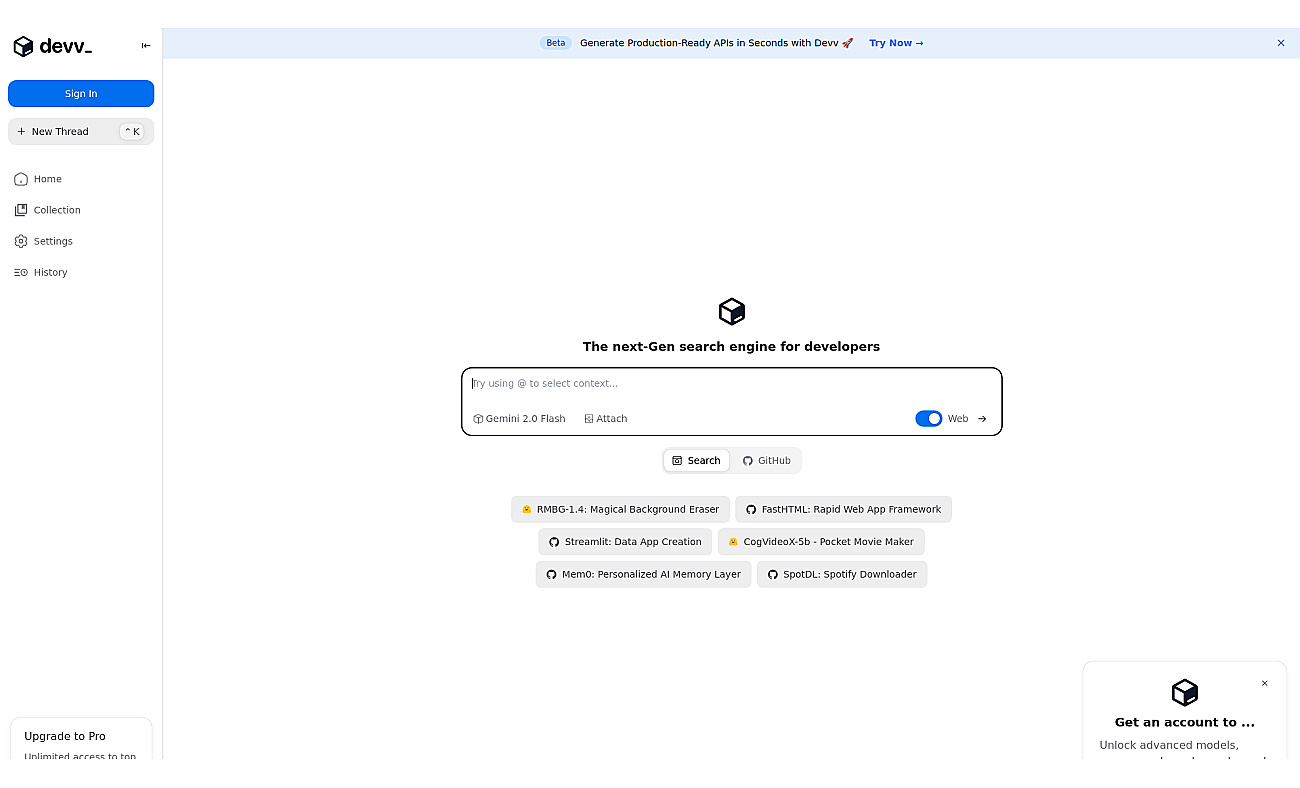Screen dimensions: 1300x788
Task: Submit query with the arrow icon
Action: point(982,419)
